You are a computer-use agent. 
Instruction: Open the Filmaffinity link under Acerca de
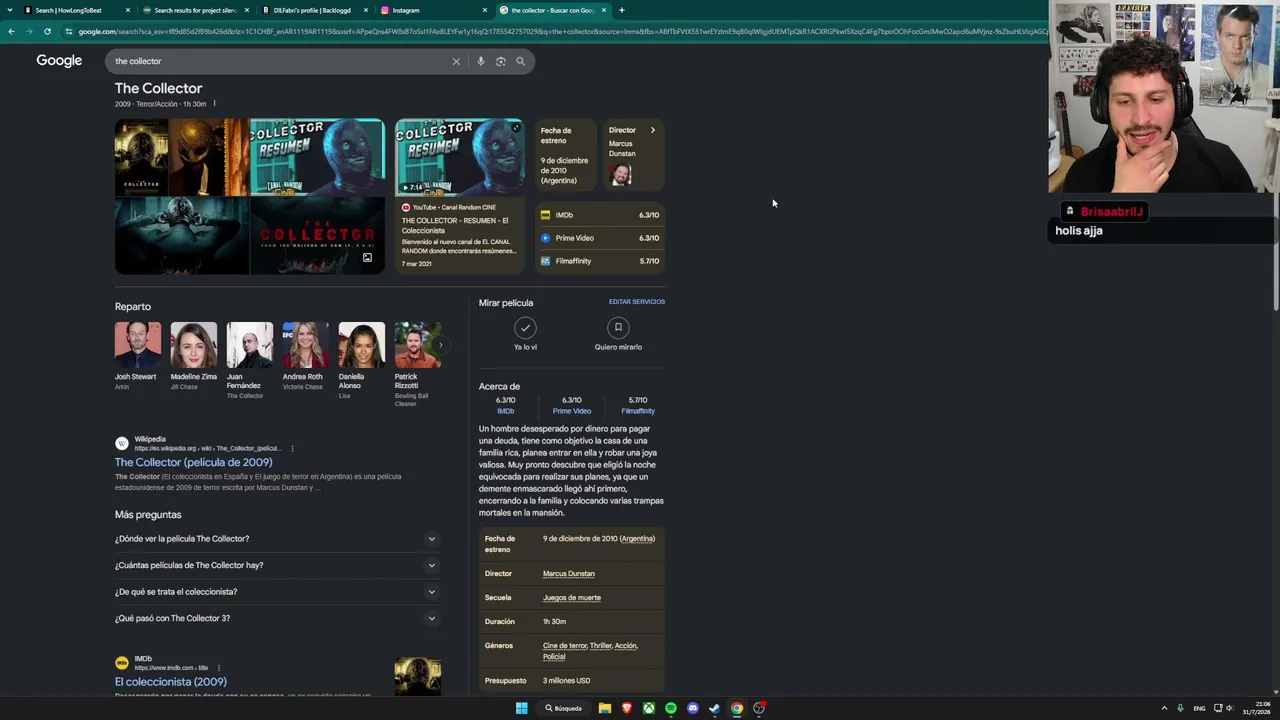[638, 411]
